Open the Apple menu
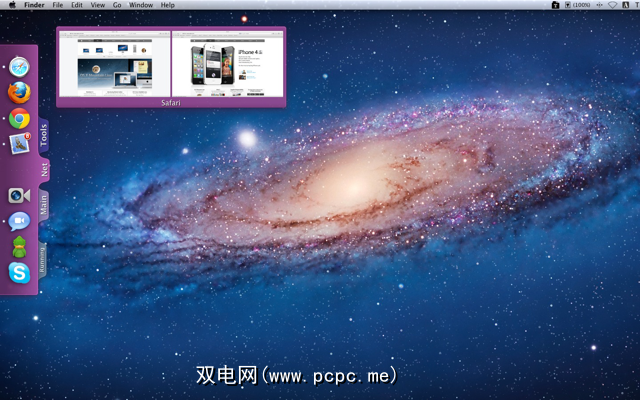 pyautogui.click(x=12, y=5)
